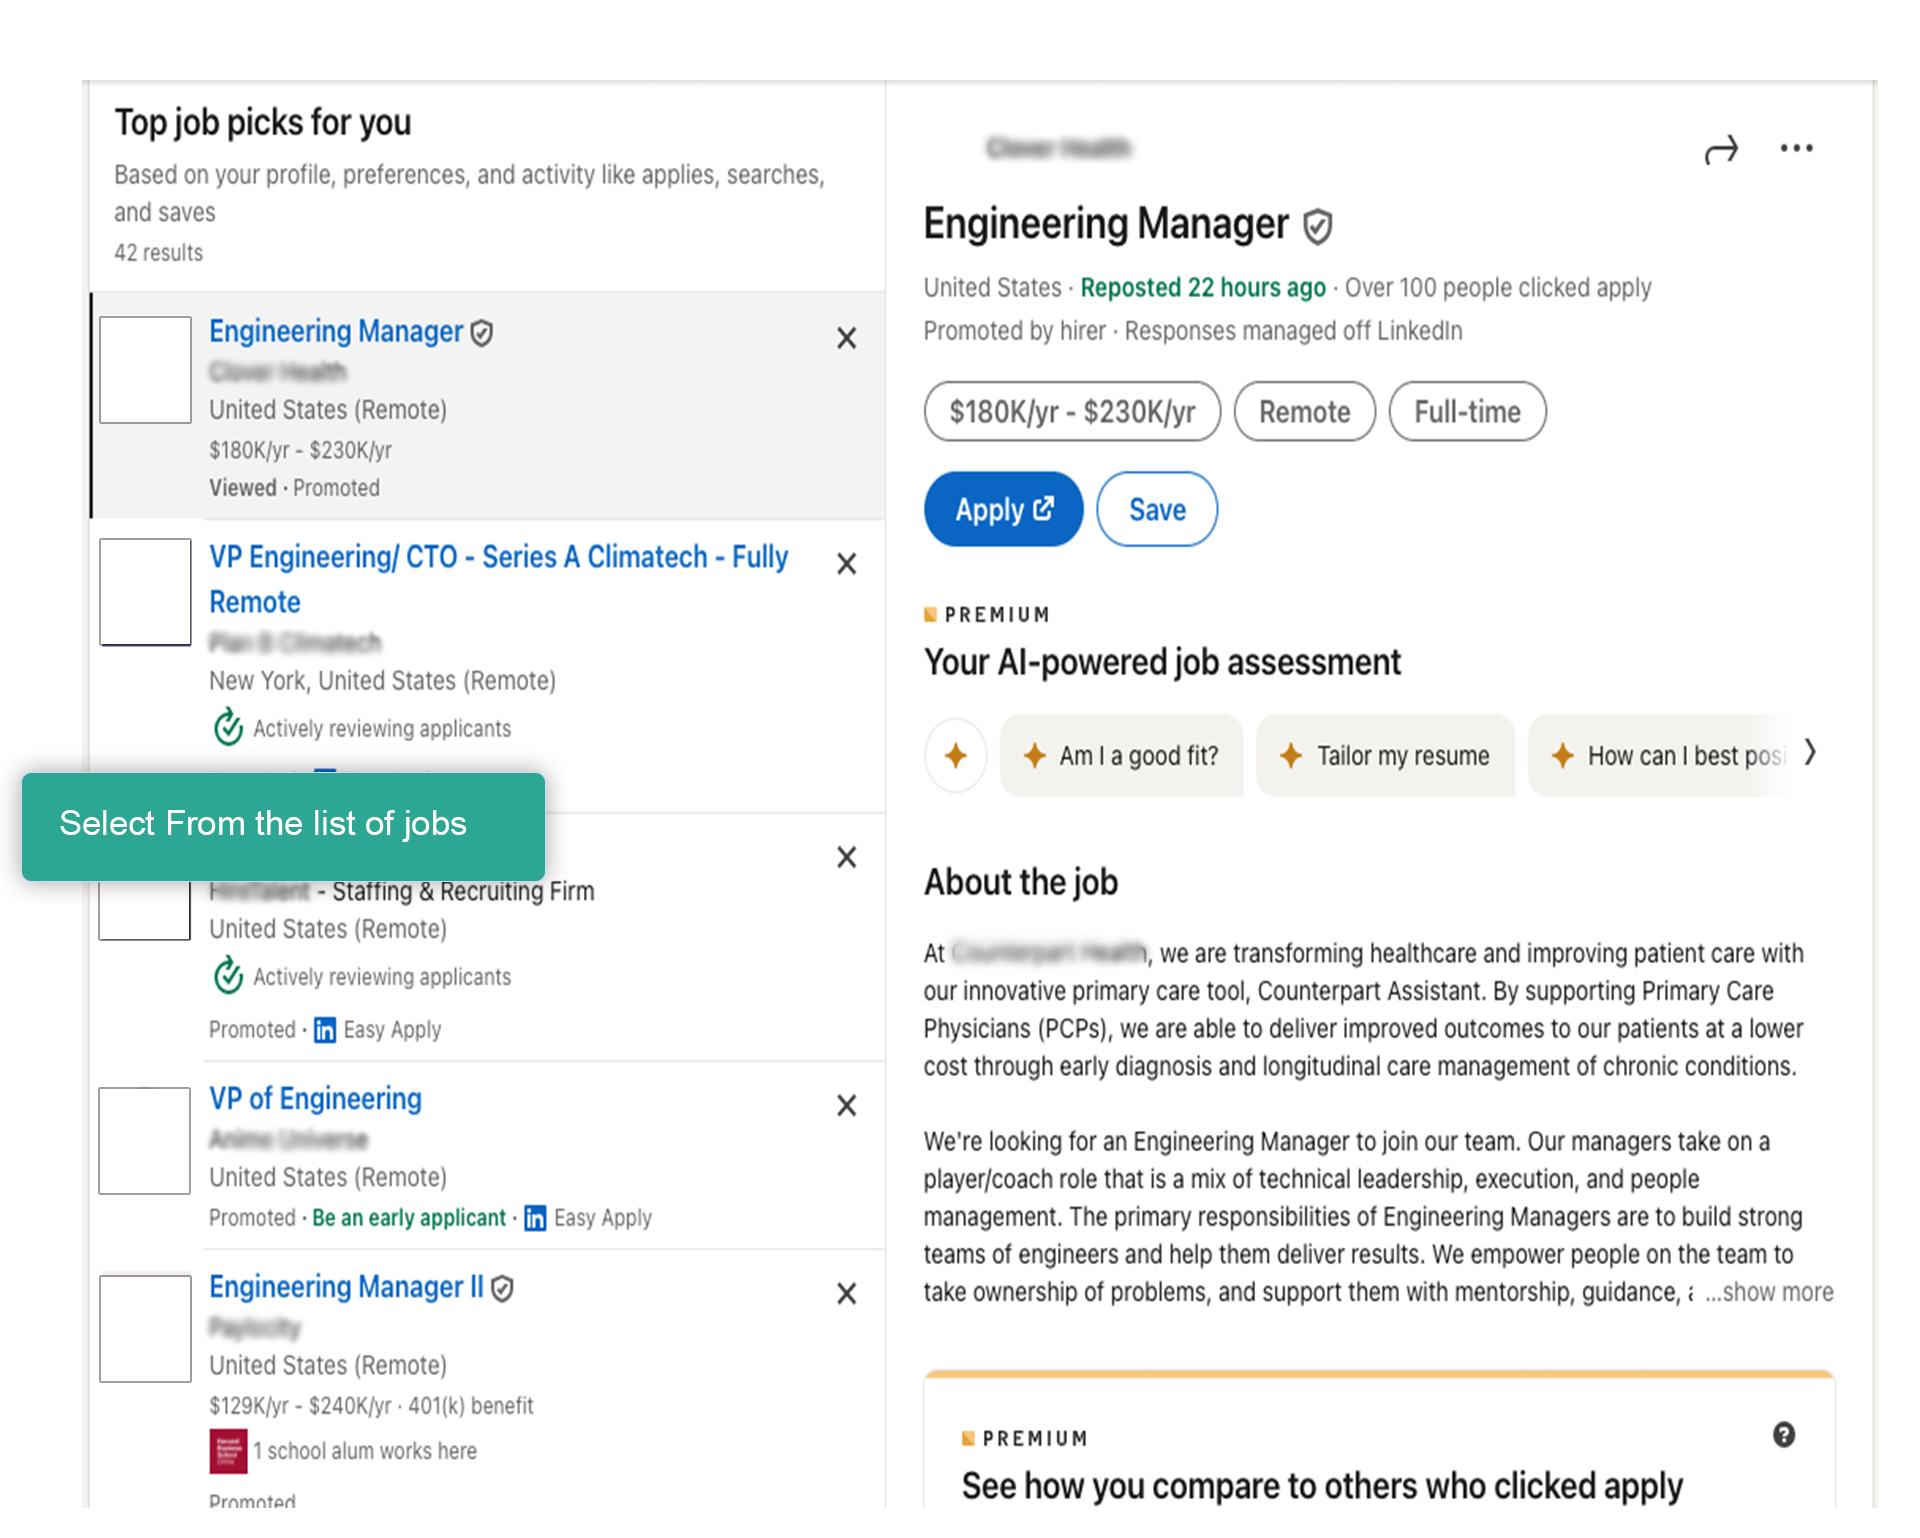Select the Am I a good fit? chip

(1121, 756)
